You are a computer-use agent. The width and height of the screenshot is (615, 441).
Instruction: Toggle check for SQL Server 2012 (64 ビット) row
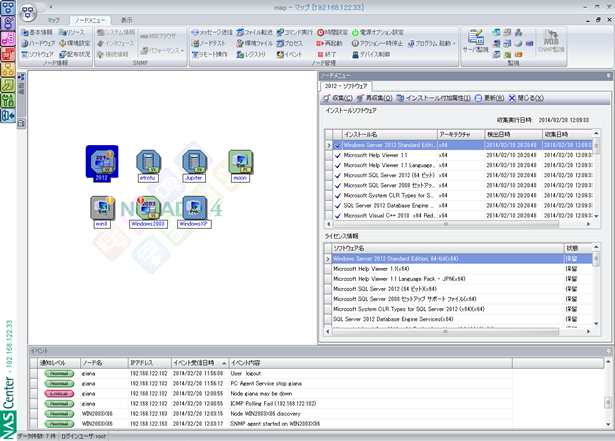click(x=338, y=175)
